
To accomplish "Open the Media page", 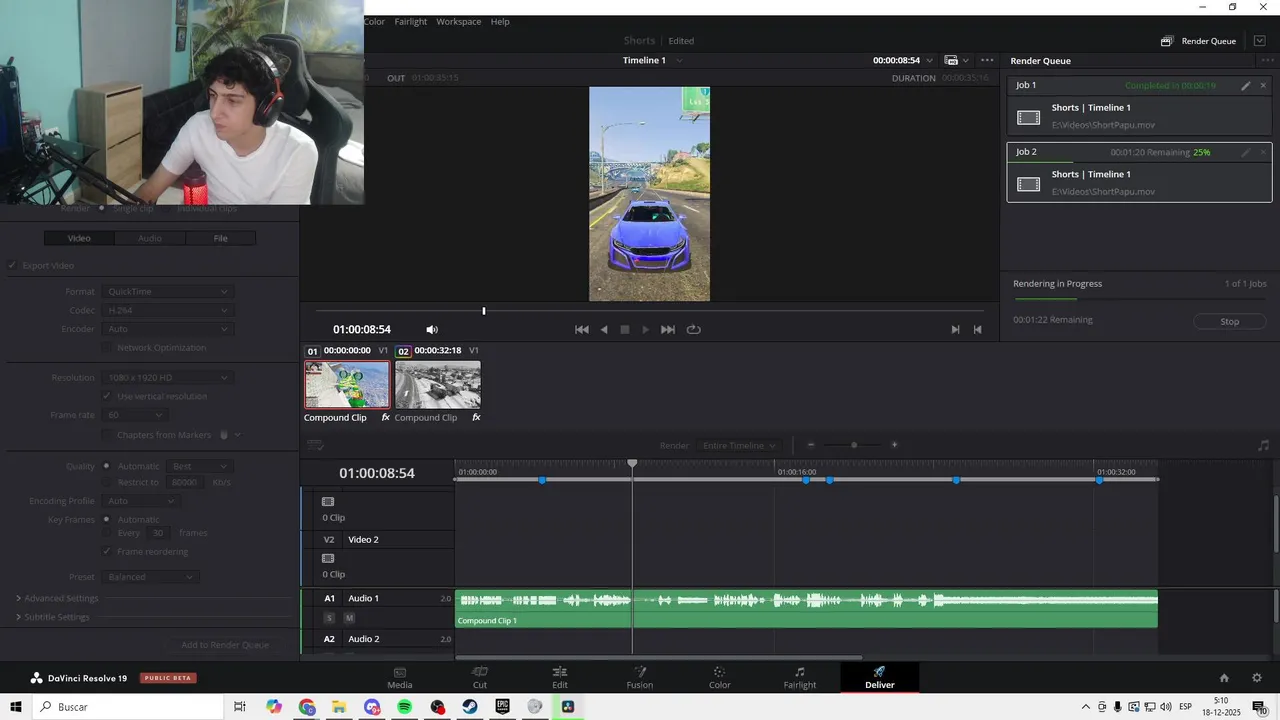I will pyautogui.click(x=400, y=677).
